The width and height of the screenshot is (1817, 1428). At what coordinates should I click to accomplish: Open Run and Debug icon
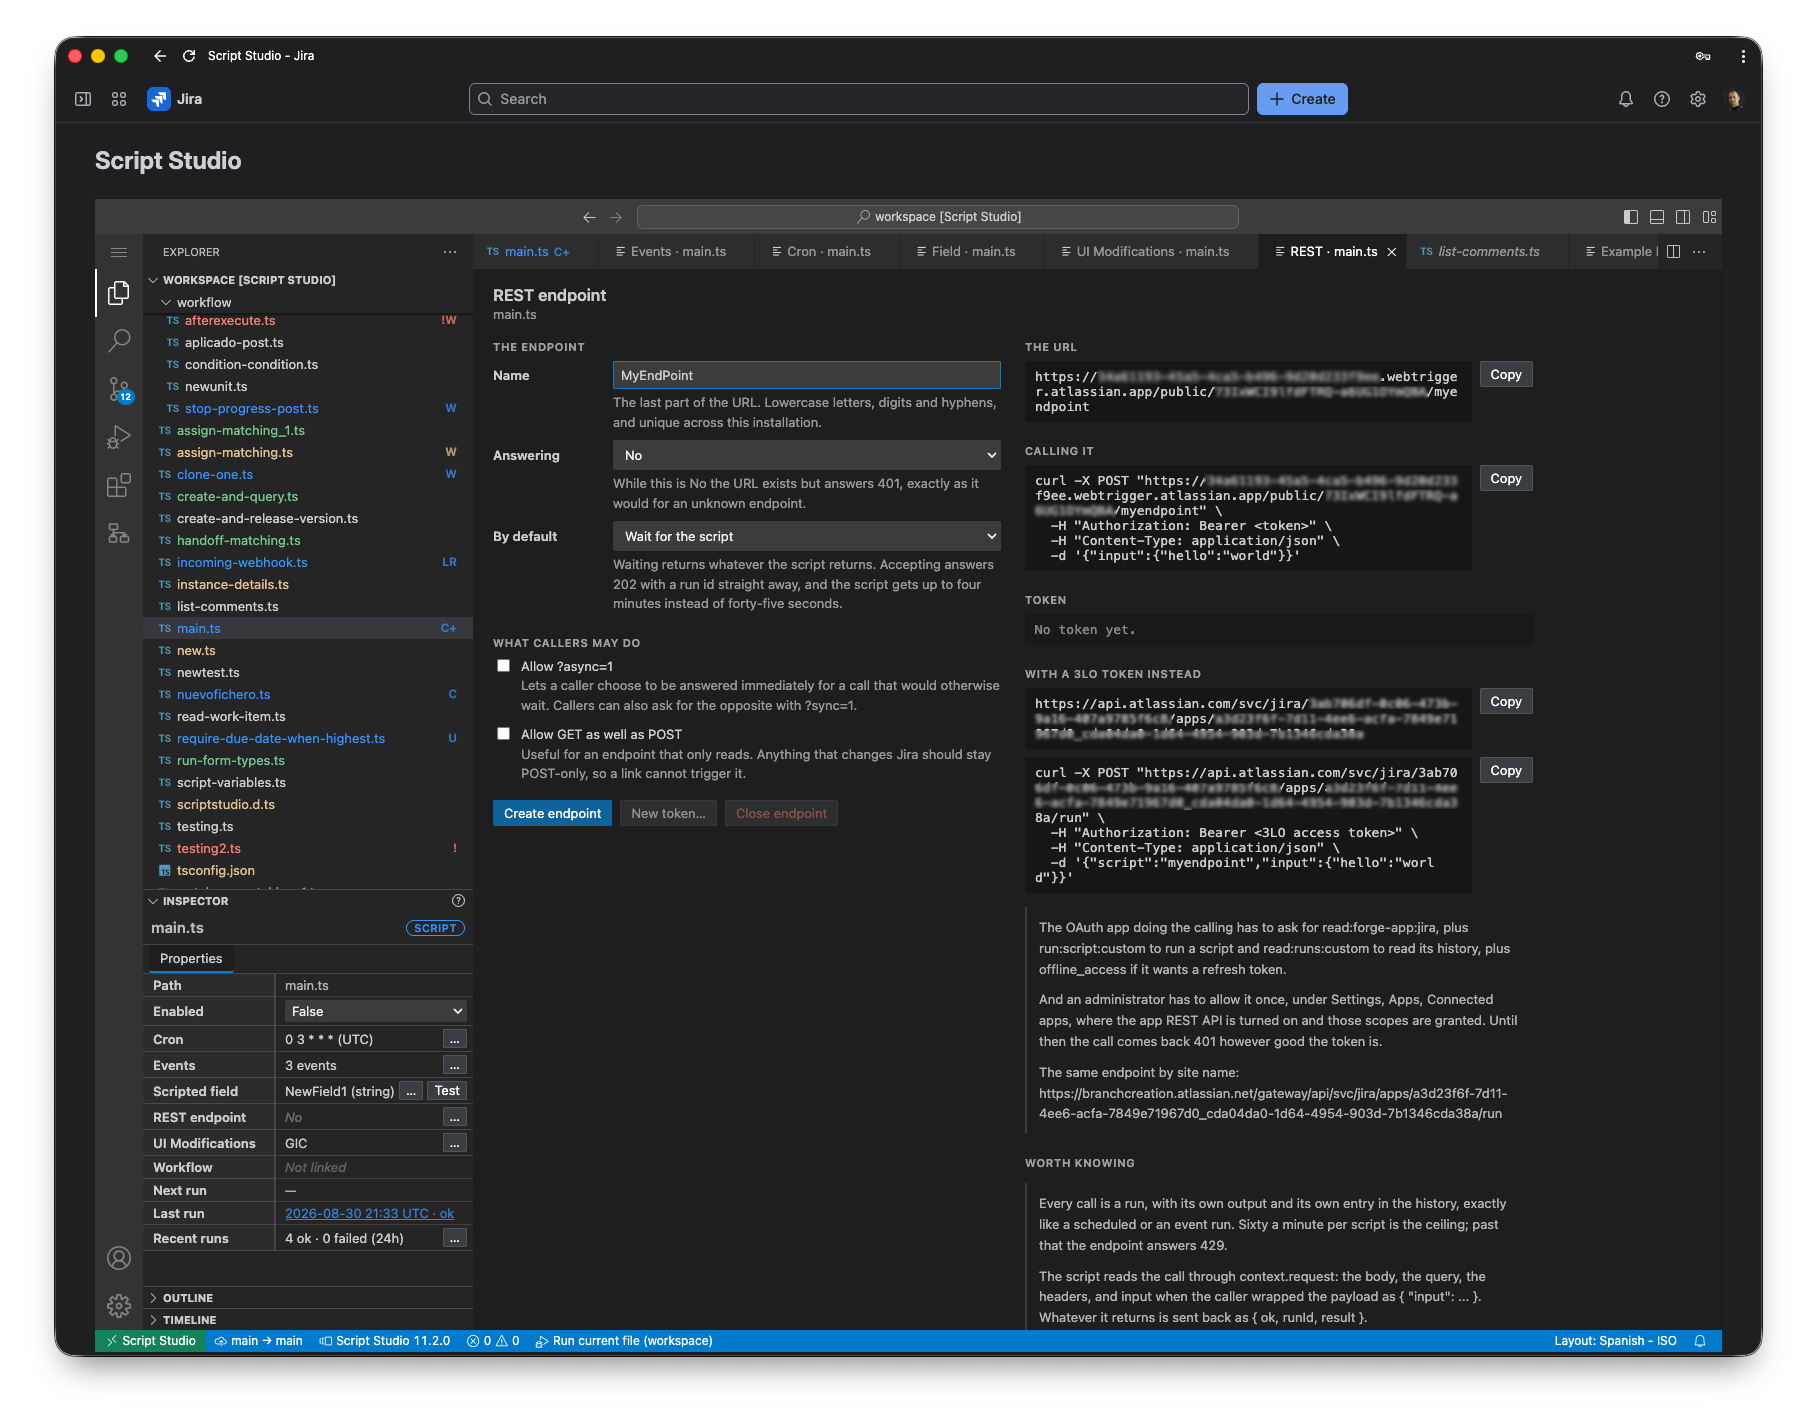click(x=119, y=437)
